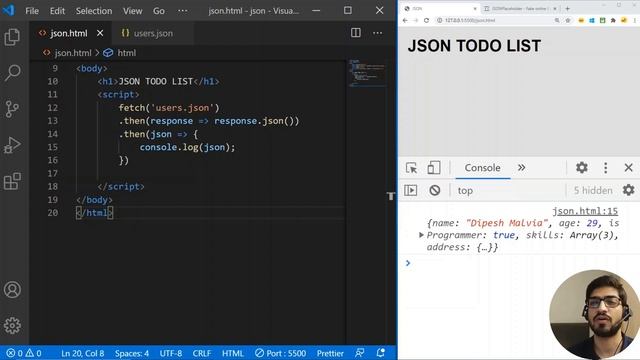Screen dimensions: 640x360
Task: Open notifications bell in the status bar
Action: (x=380, y=353)
